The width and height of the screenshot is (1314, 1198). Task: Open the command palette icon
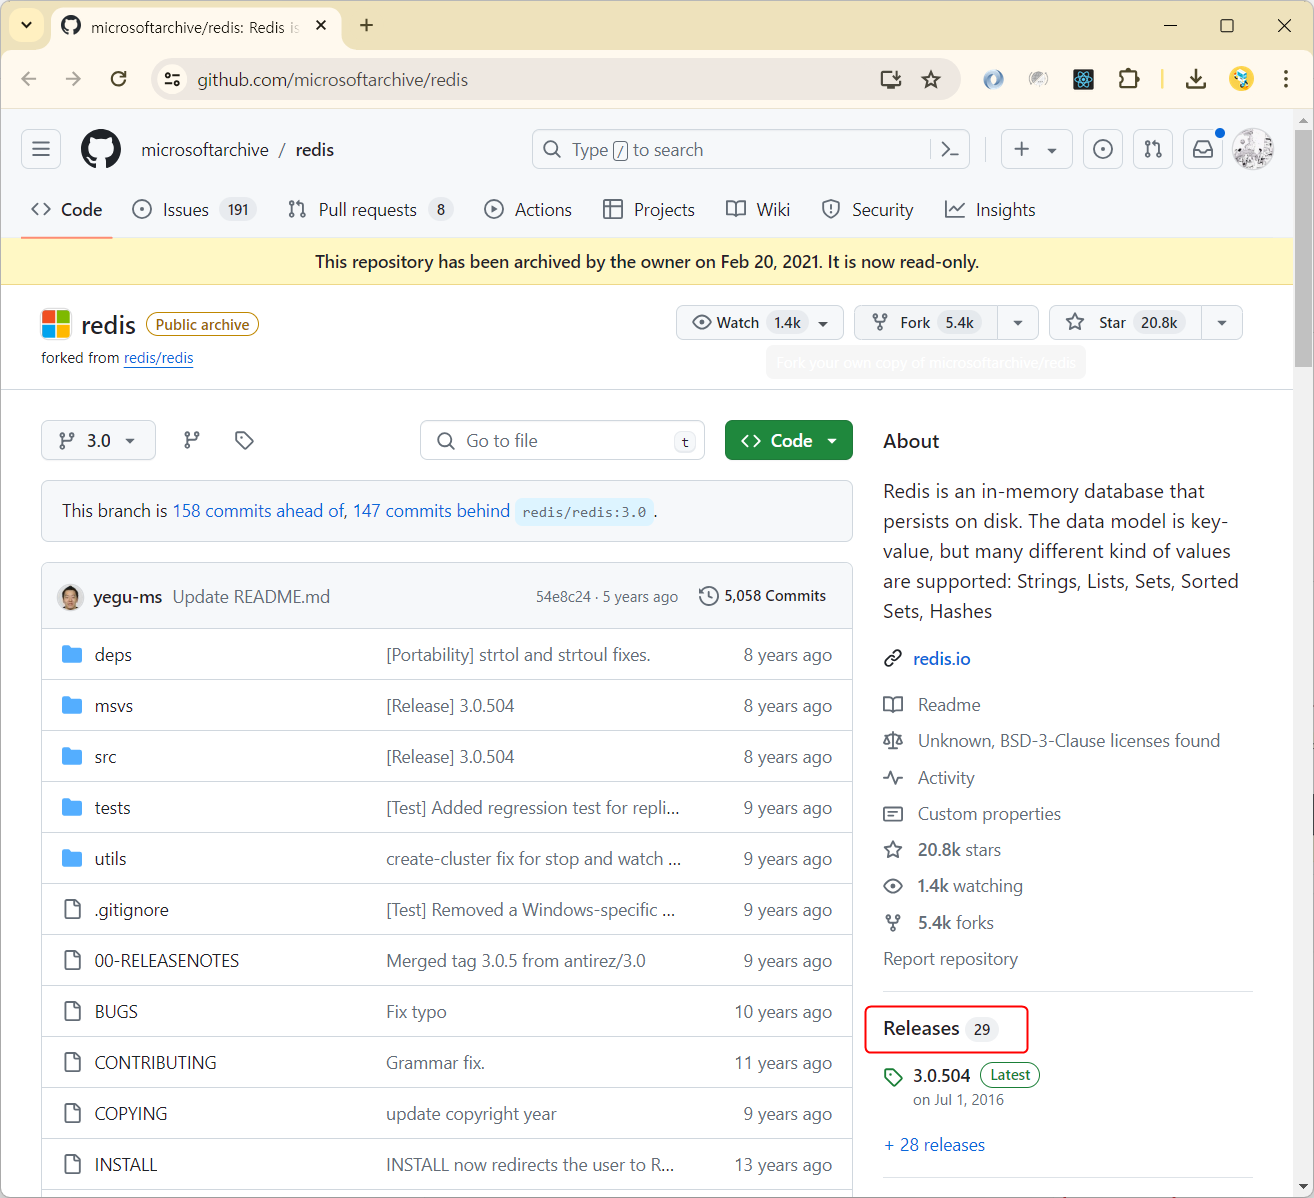point(950,149)
